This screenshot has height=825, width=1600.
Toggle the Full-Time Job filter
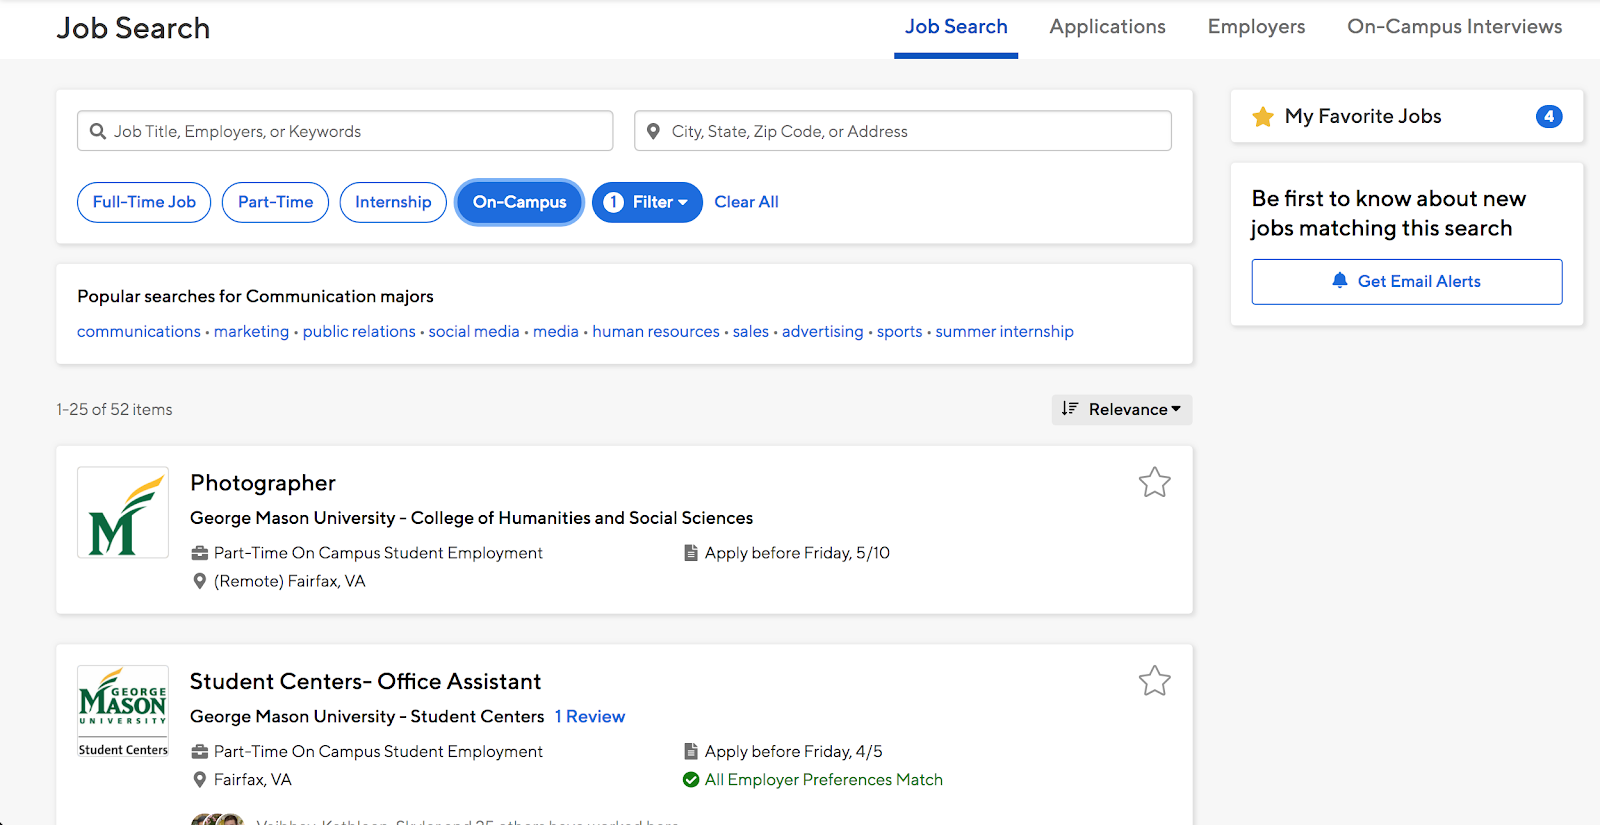tap(144, 202)
